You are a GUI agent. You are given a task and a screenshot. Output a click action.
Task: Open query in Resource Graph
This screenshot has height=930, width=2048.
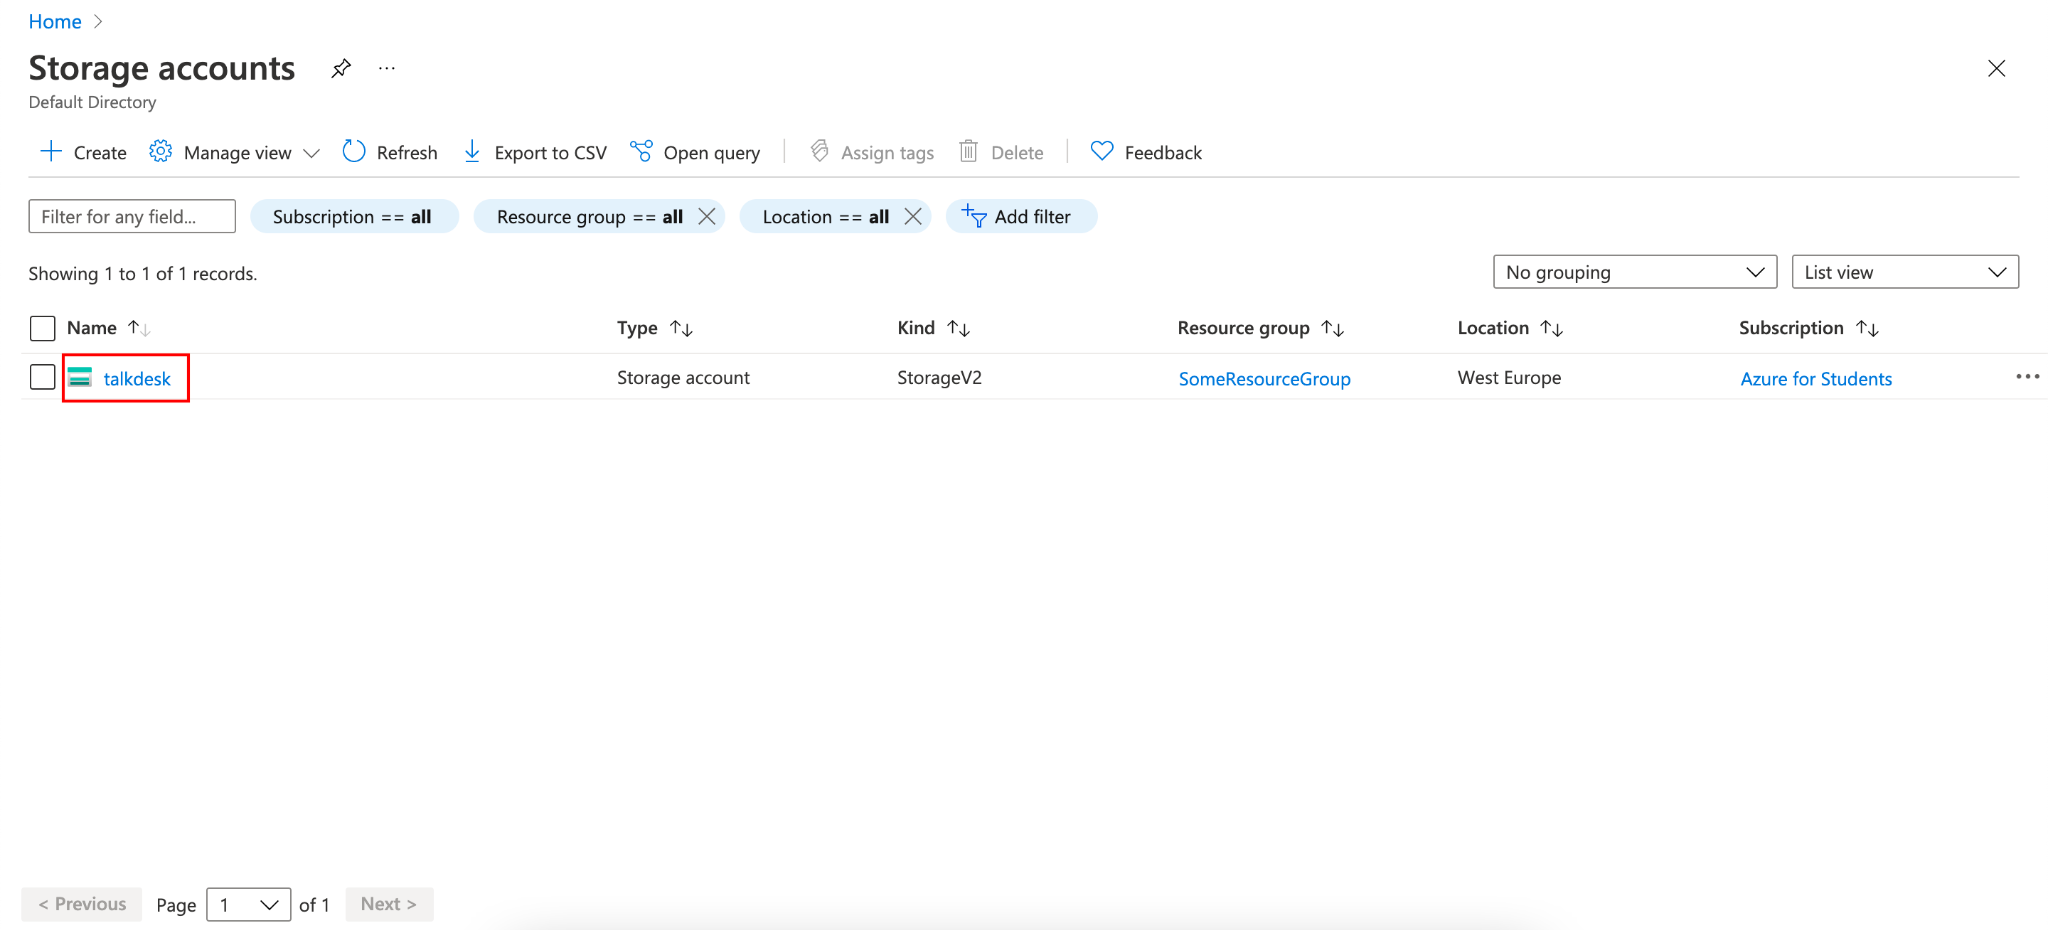(x=695, y=152)
